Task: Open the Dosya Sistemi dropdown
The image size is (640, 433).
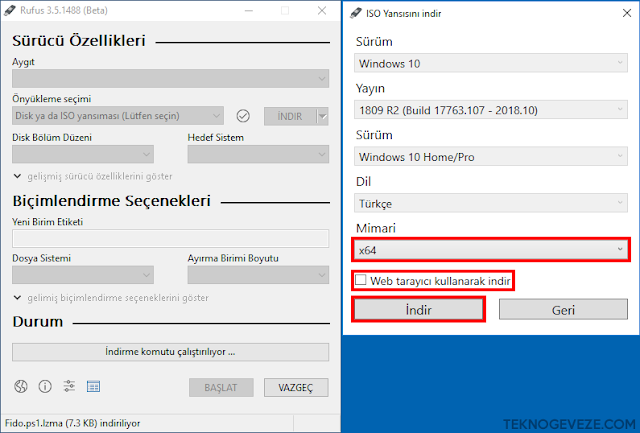Action: pyautogui.click(x=83, y=275)
